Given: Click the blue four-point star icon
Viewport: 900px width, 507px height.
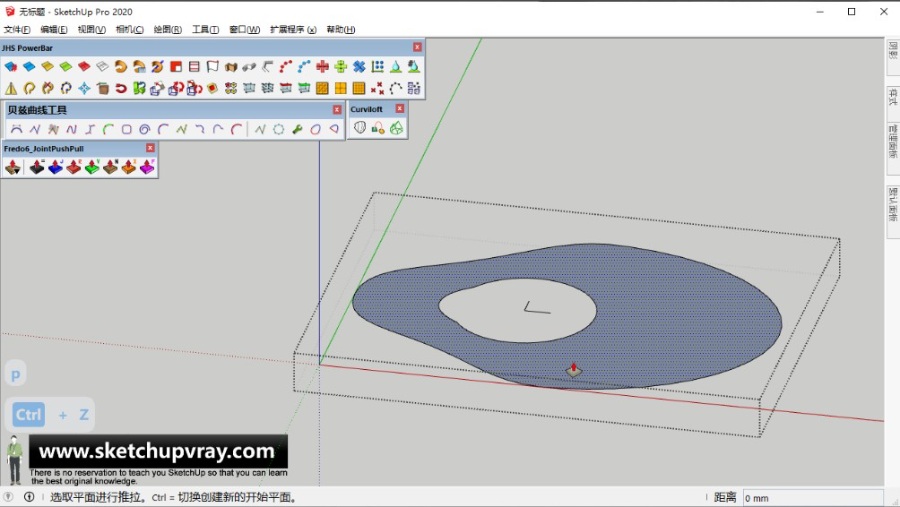Looking at the screenshot, I should 84,88.
